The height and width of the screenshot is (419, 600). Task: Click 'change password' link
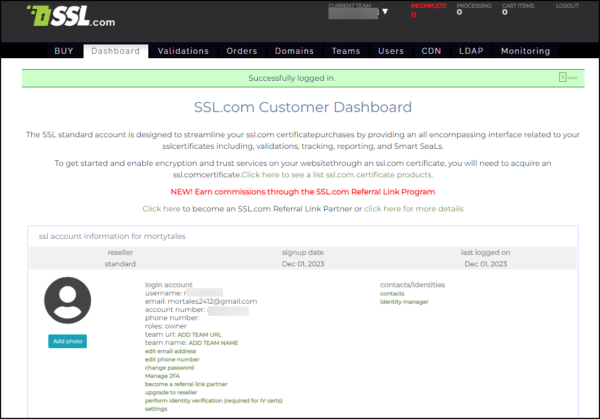coord(169,368)
